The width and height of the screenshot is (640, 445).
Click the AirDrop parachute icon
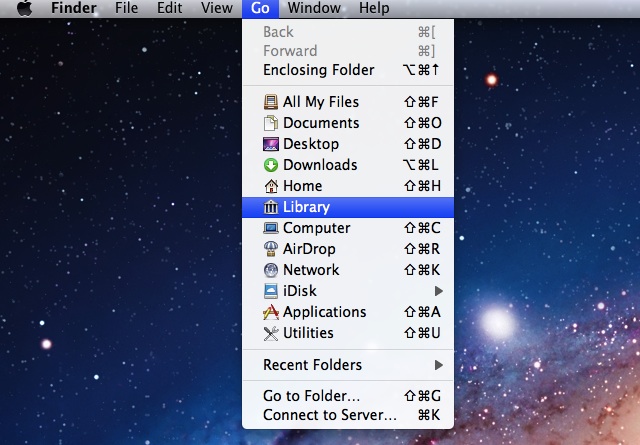(x=271, y=249)
